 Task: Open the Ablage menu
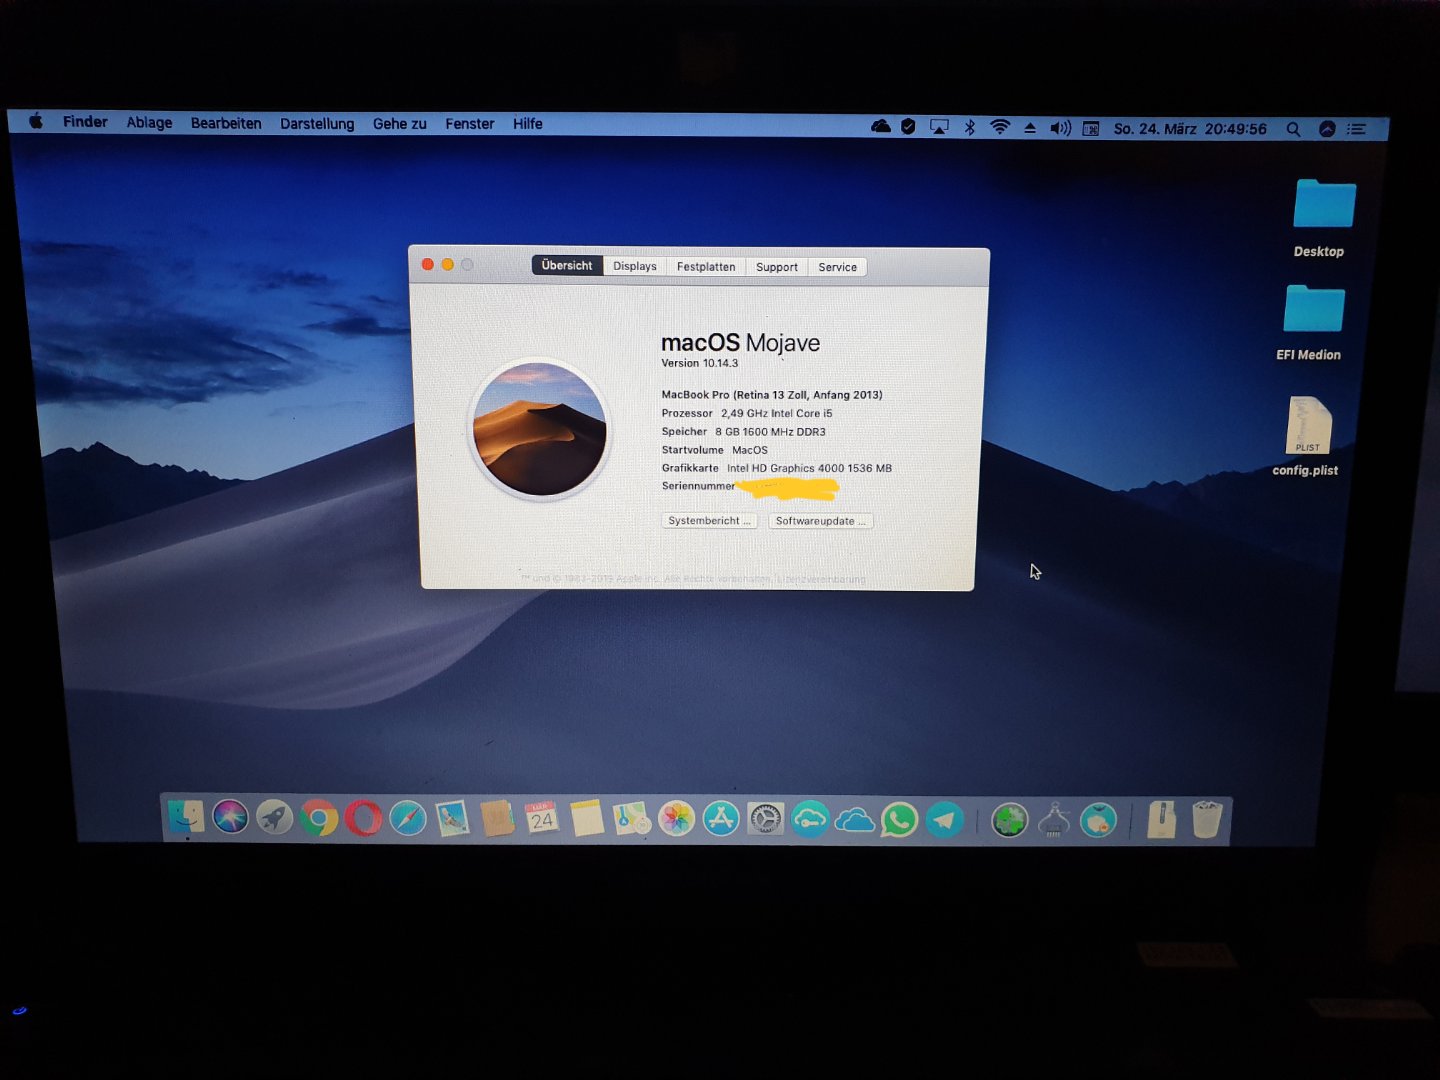149,123
